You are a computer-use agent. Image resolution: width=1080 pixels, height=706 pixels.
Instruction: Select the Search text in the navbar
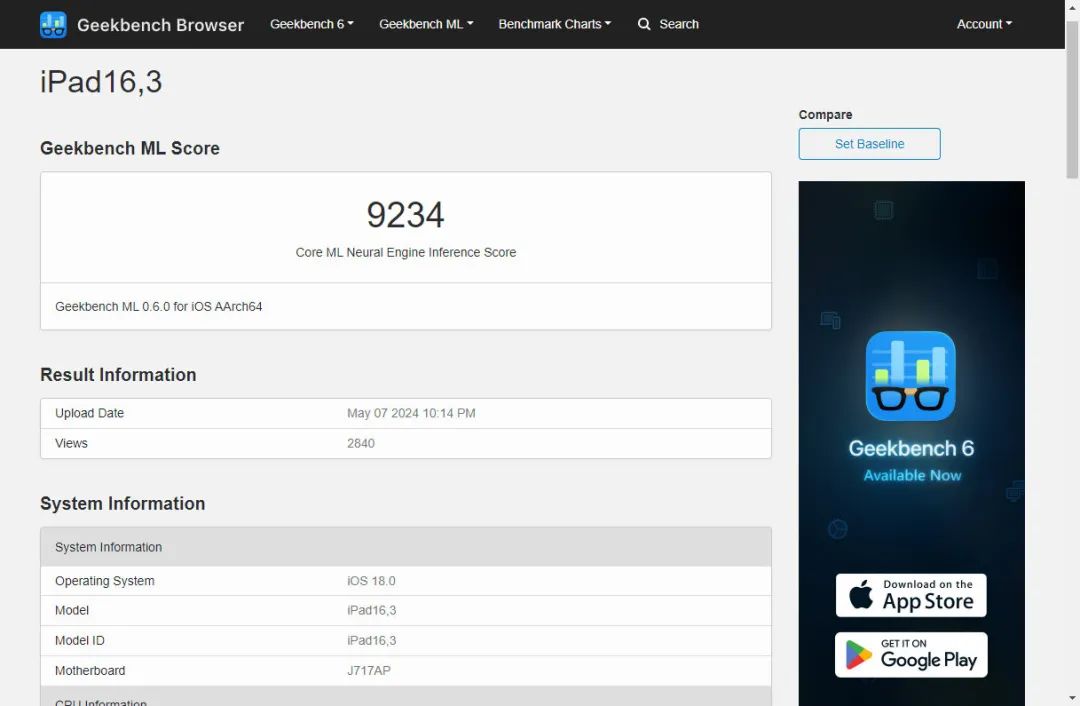[679, 24]
